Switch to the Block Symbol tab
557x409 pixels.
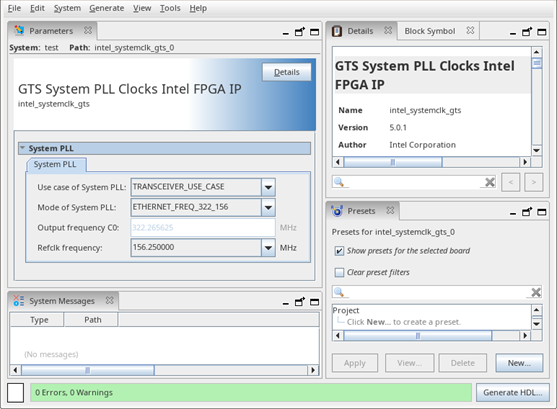(x=429, y=31)
